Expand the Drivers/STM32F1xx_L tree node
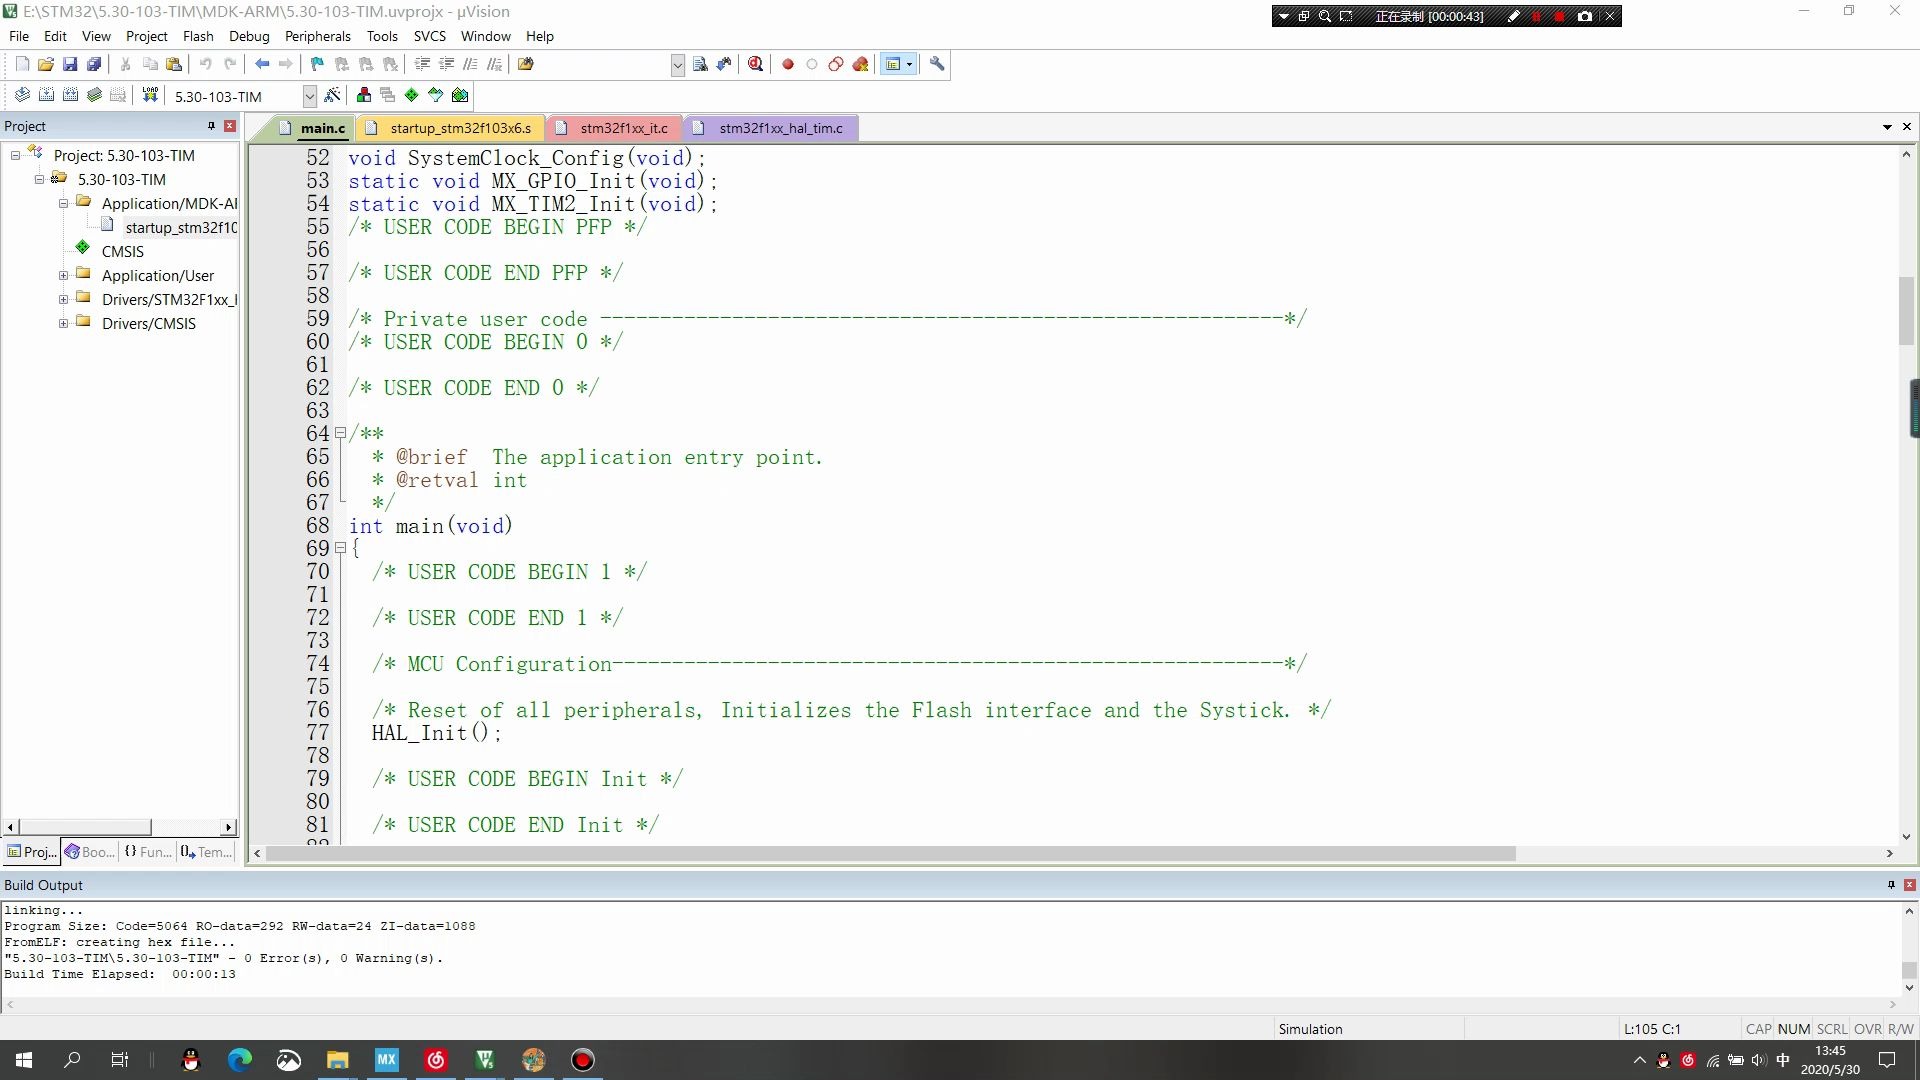 coord(63,299)
